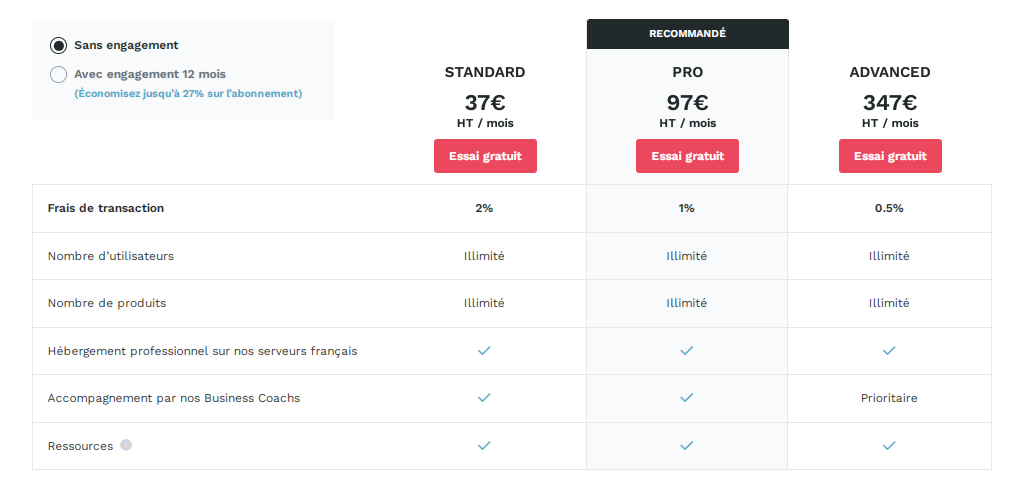Choose Avec engagement 12 mois option
1033x490 pixels.
pos(59,74)
